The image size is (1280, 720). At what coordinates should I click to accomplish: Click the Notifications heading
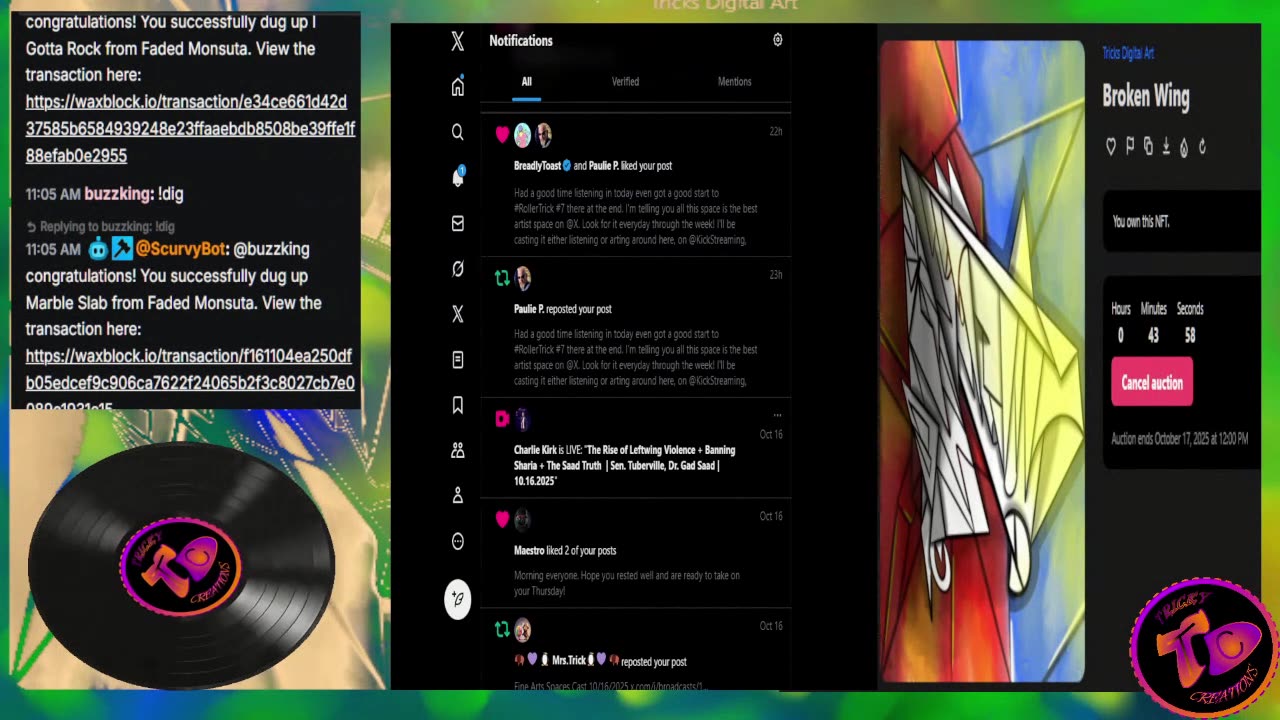pos(521,41)
